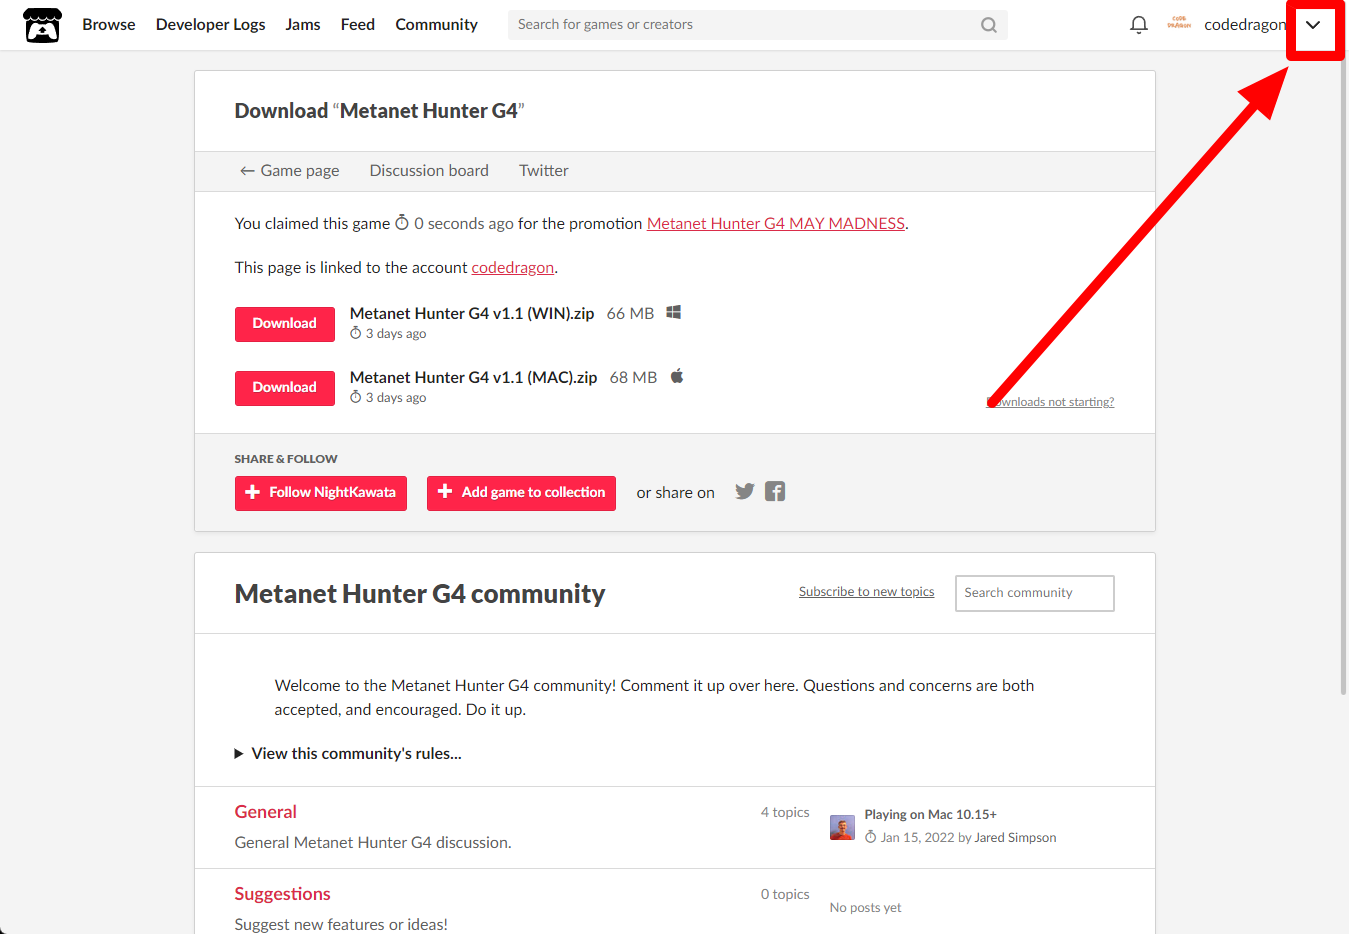This screenshot has width=1349, height=934.
Task: Click the Apple platform icon
Action: (x=677, y=376)
